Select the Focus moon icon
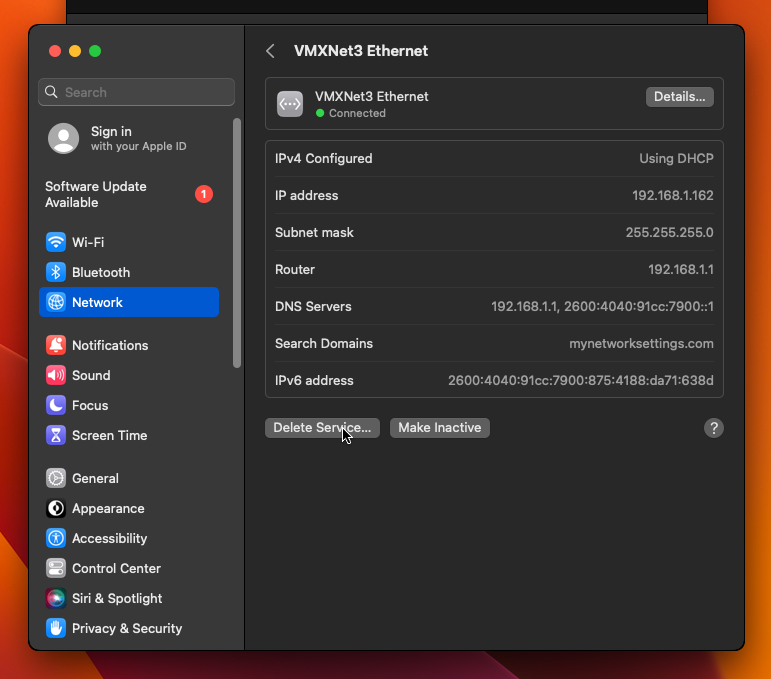Screen dimensions: 771x679 (56, 405)
